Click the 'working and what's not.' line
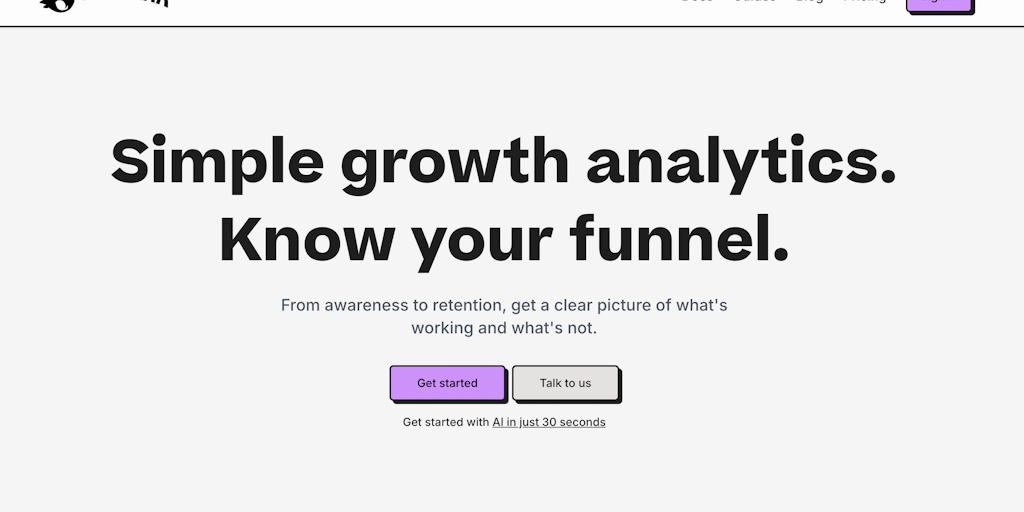This screenshot has height=512, width=1024. pyautogui.click(x=504, y=328)
